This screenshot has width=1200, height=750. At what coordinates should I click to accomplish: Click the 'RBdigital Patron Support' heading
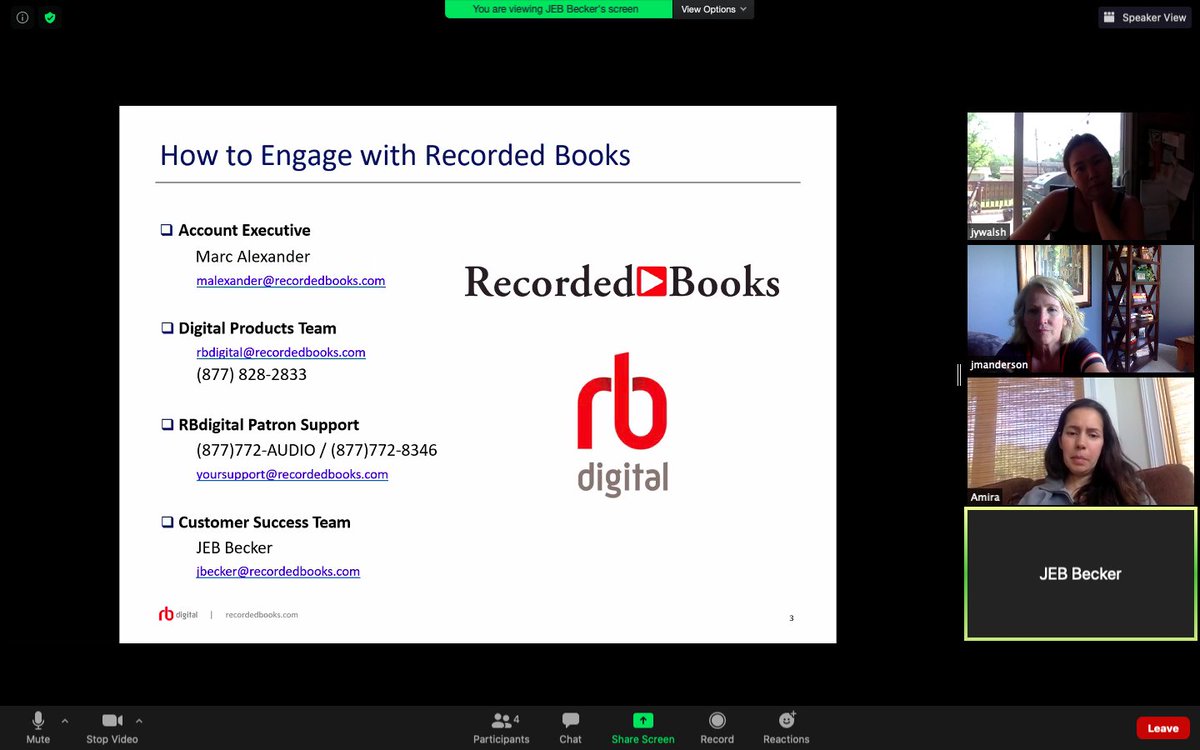(268, 425)
